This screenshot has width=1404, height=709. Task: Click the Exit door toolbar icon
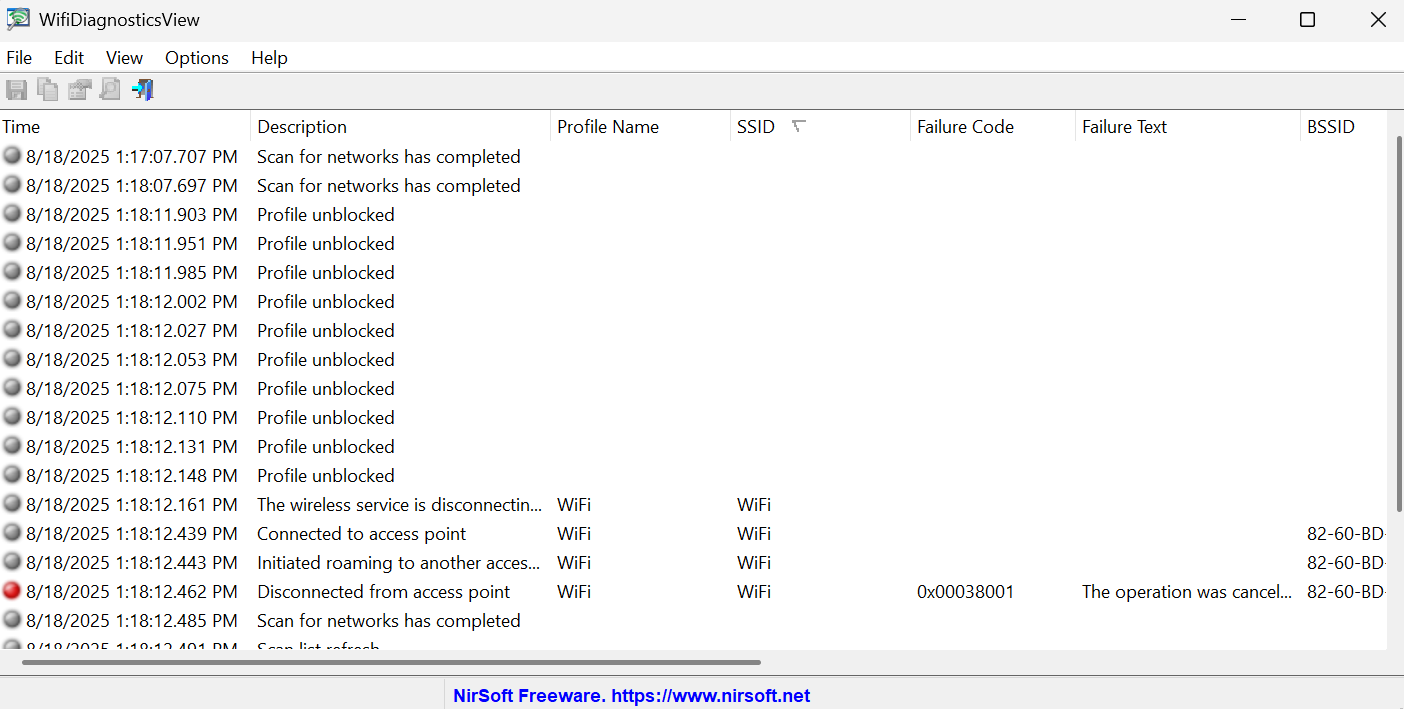[x=142, y=90]
